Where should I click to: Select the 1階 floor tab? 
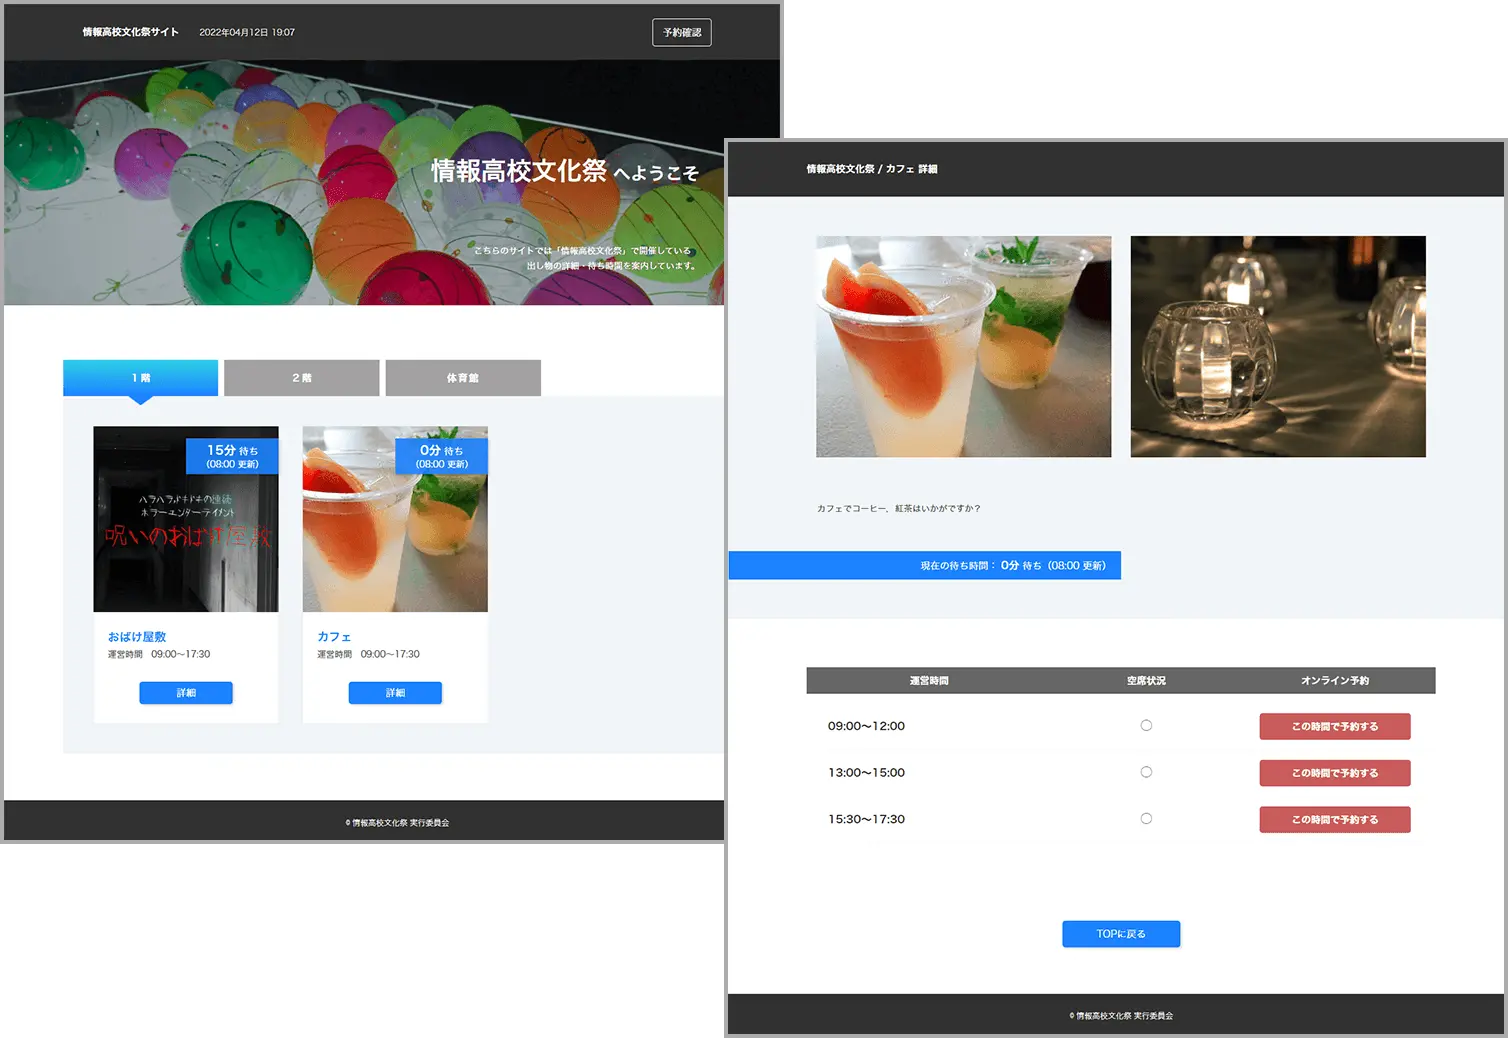140,378
